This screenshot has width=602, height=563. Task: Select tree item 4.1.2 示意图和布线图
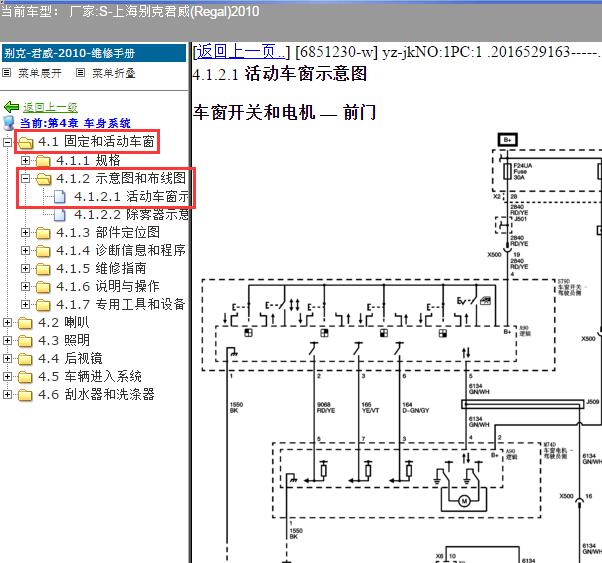[121, 178]
